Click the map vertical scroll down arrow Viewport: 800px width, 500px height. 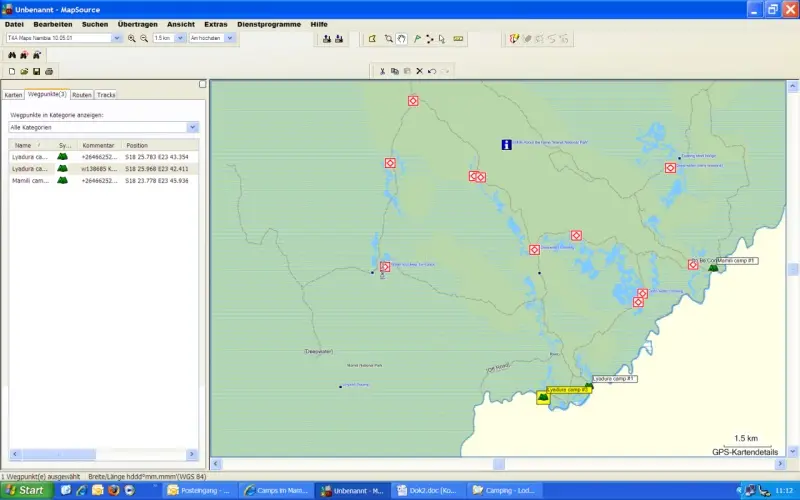(792, 452)
